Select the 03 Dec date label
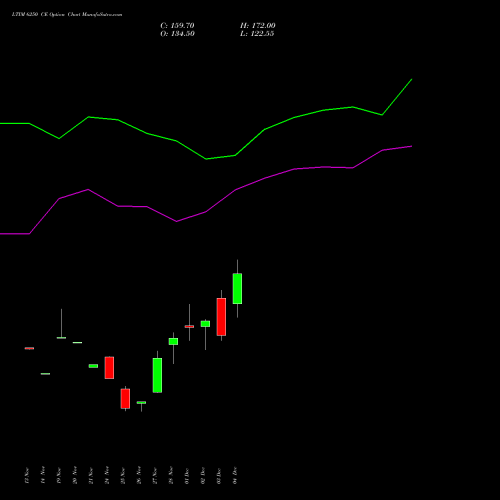The image size is (500, 500). pyautogui.click(x=219, y=475)
